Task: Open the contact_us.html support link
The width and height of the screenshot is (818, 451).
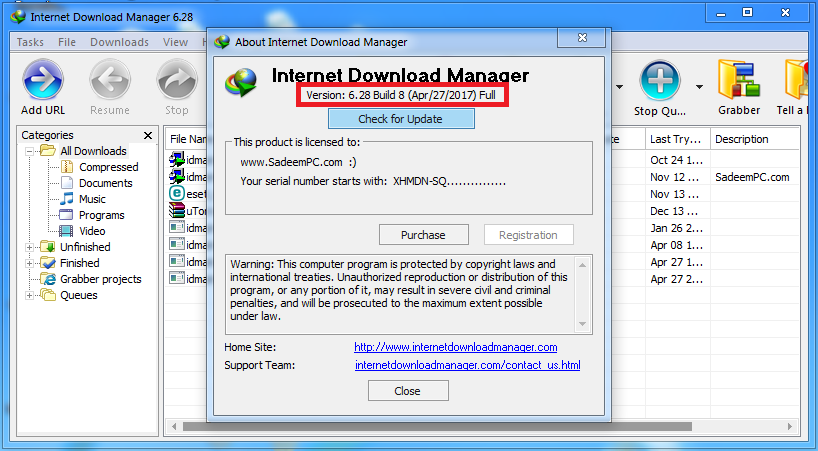Action: 467,365
